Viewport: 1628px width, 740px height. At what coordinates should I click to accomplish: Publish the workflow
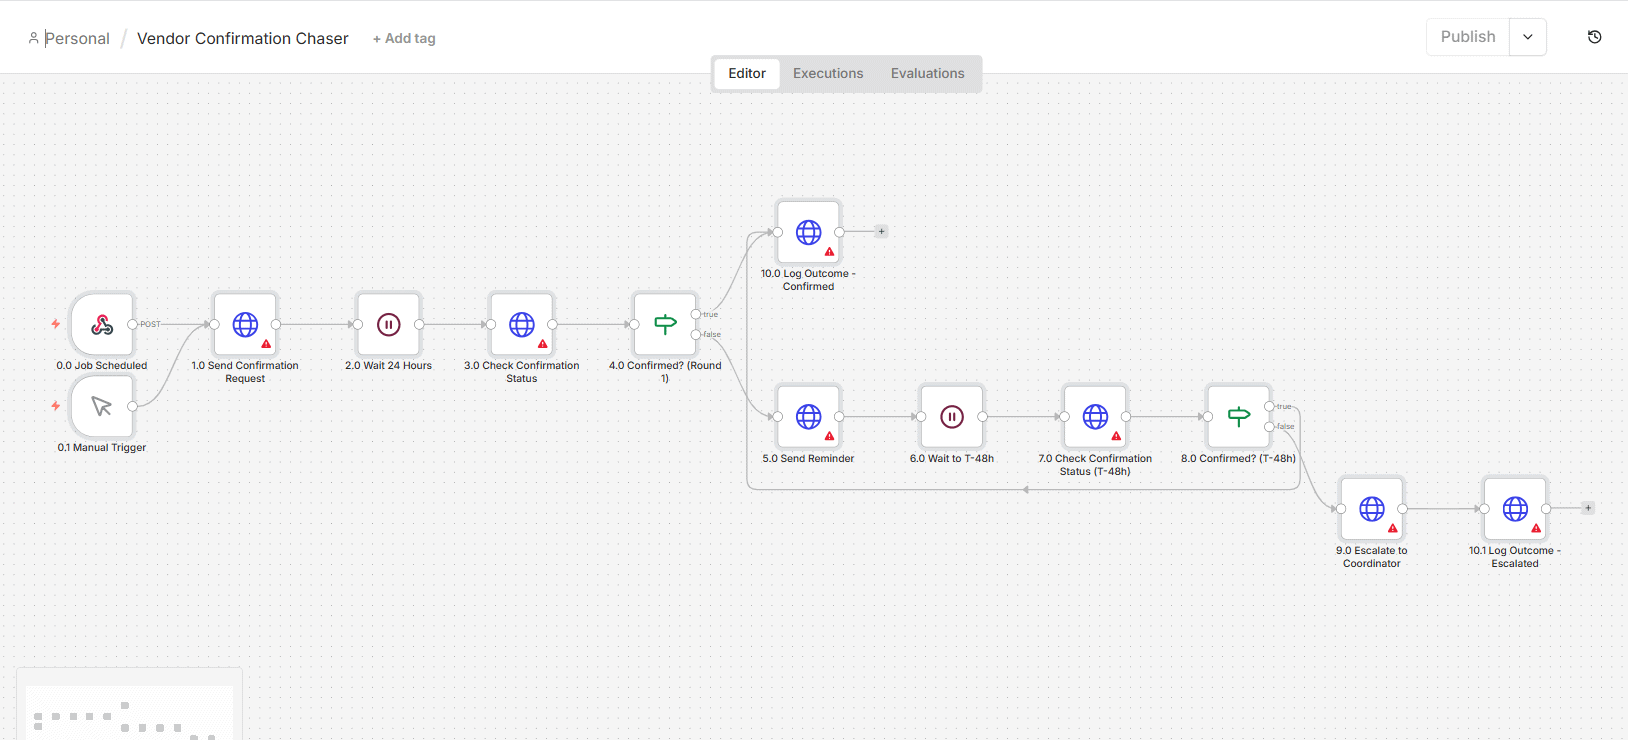coord(1468,37)
